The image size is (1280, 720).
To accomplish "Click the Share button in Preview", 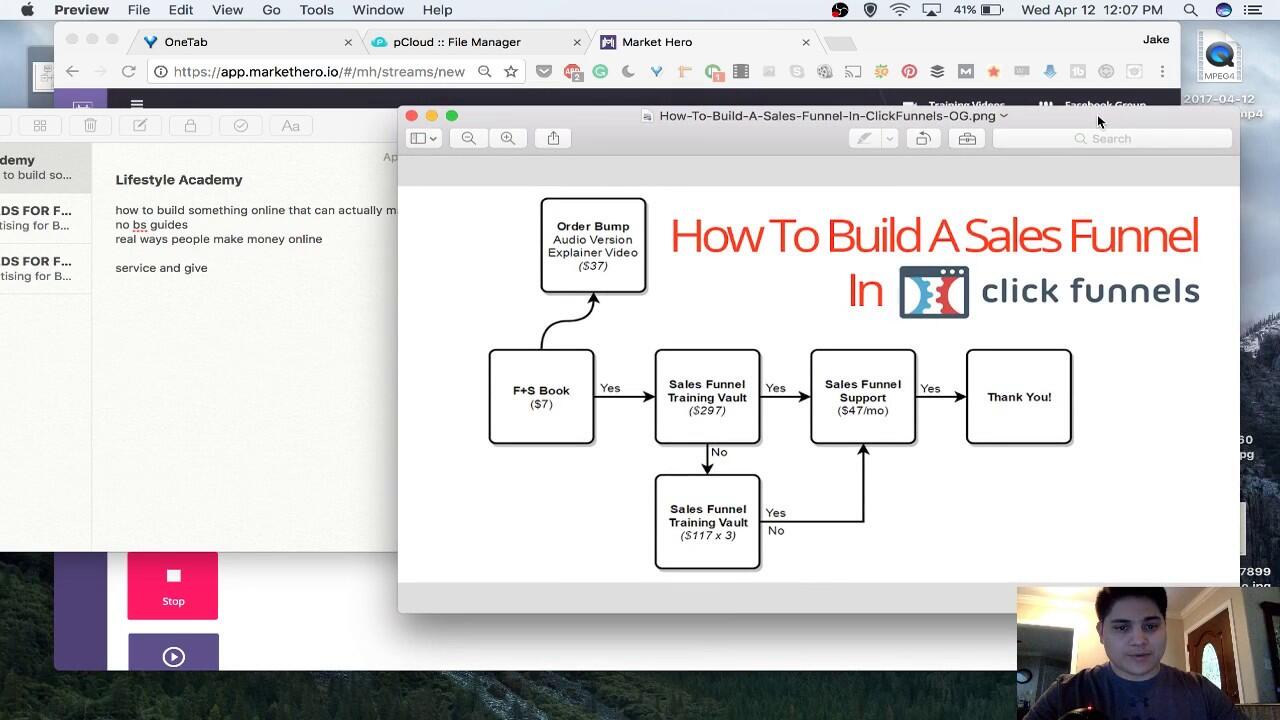I will coord(553,139).
